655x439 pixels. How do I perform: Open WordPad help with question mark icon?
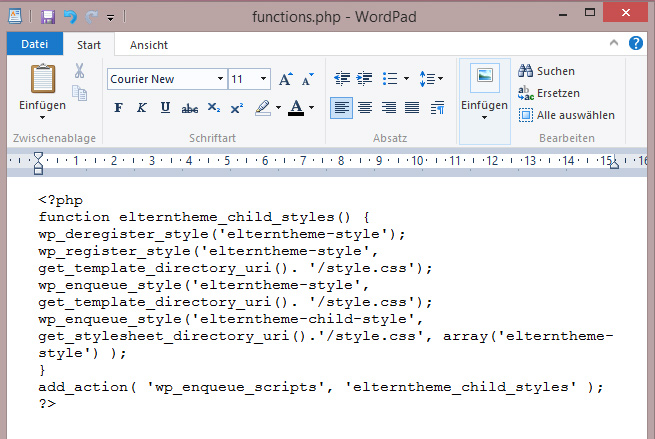pos(635,43)
